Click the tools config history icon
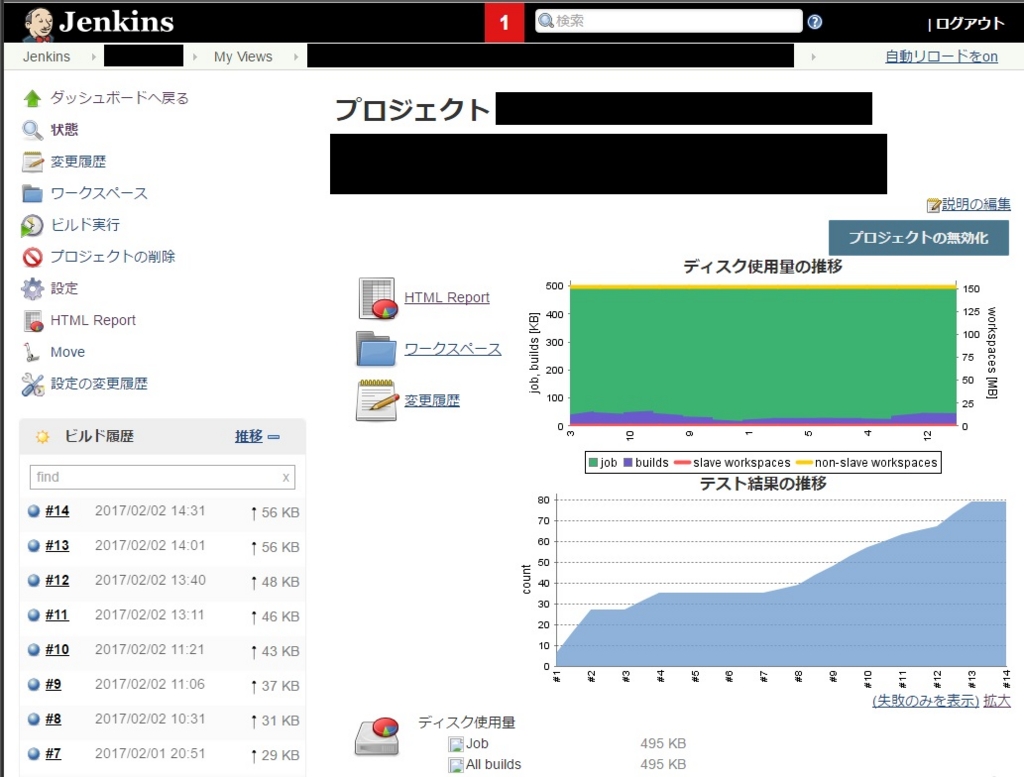Screen dimensions: 1024x777 tap(32, 385)
